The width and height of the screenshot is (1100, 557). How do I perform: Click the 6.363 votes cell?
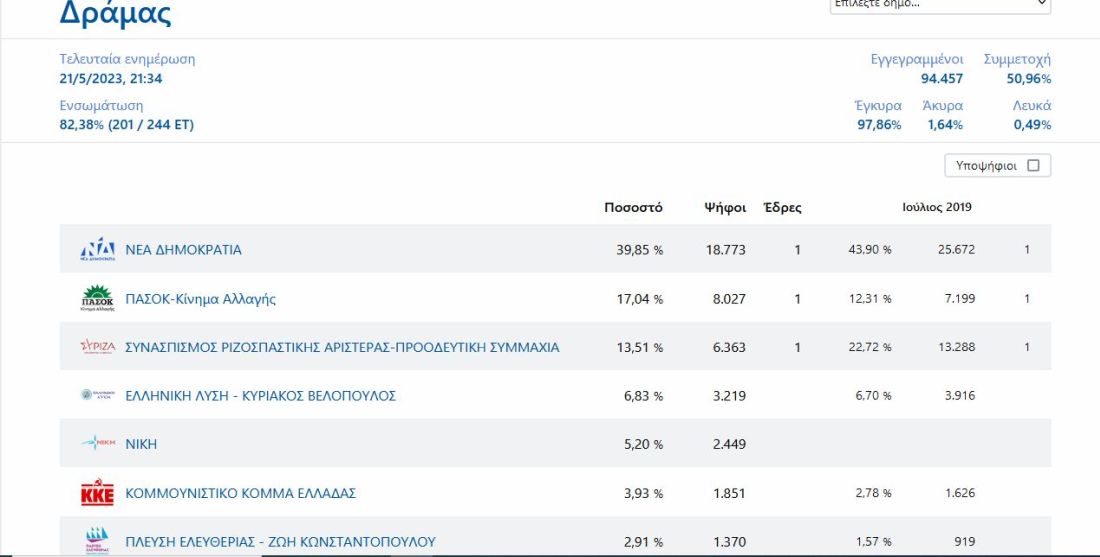coord(729,347)
